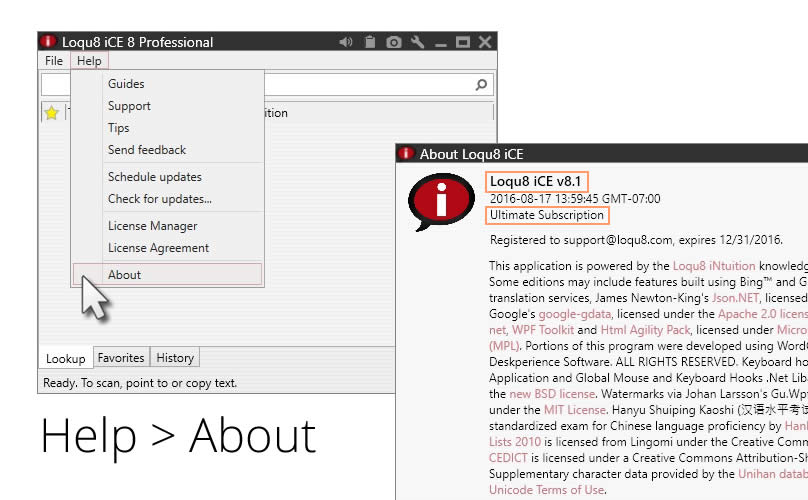The image size is (808, 500).
Task: Click the speaker sound icon in title bar
Action: coord(346,42)
